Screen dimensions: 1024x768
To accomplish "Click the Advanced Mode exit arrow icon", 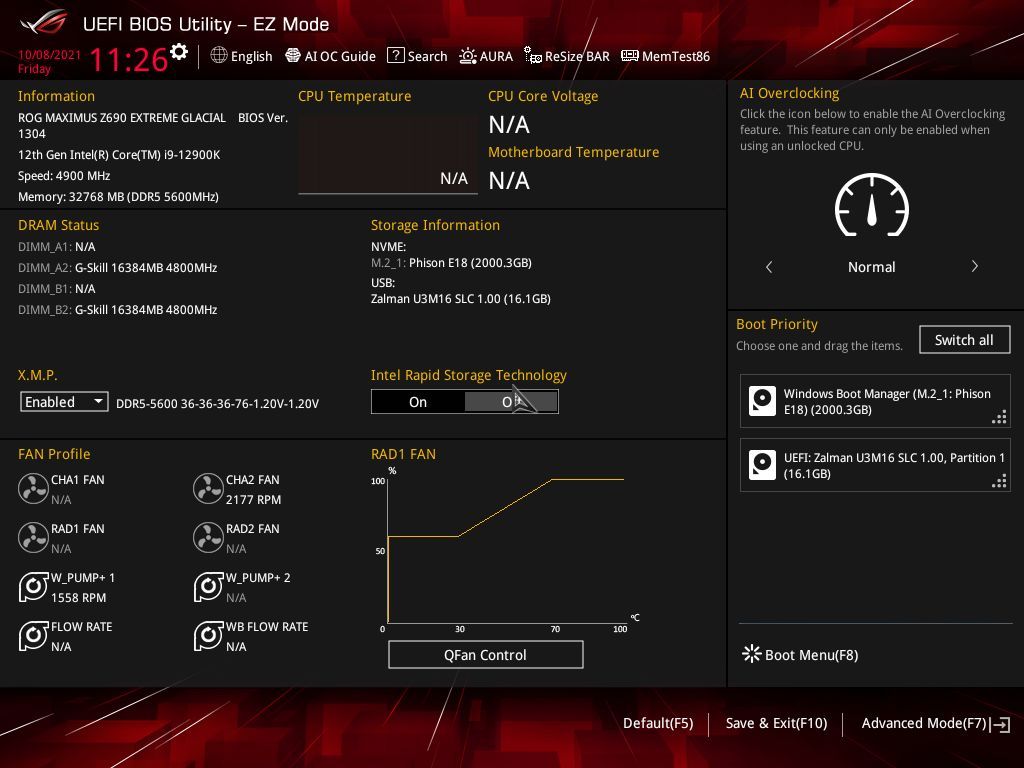I will 1000,724.
